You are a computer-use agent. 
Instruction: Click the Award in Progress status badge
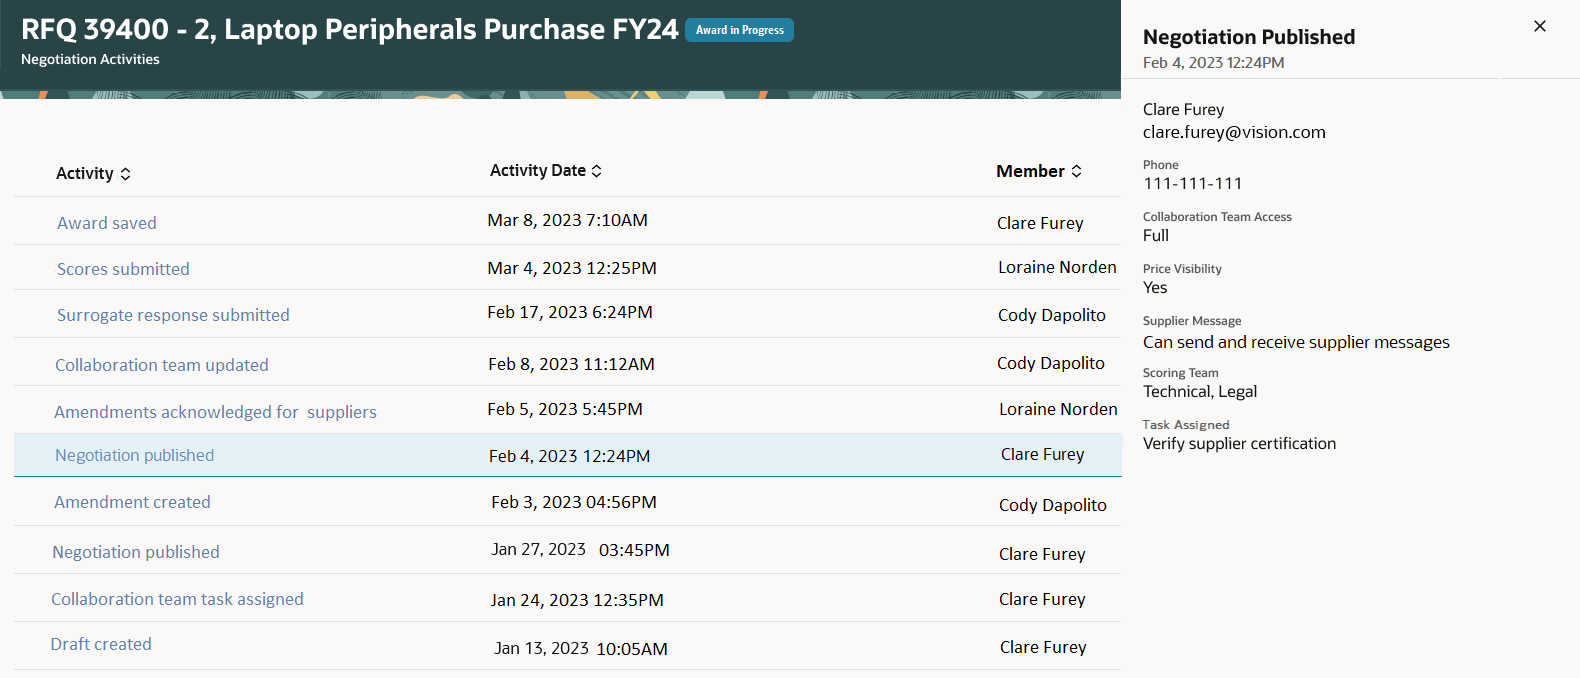click(x=739, y=30)
